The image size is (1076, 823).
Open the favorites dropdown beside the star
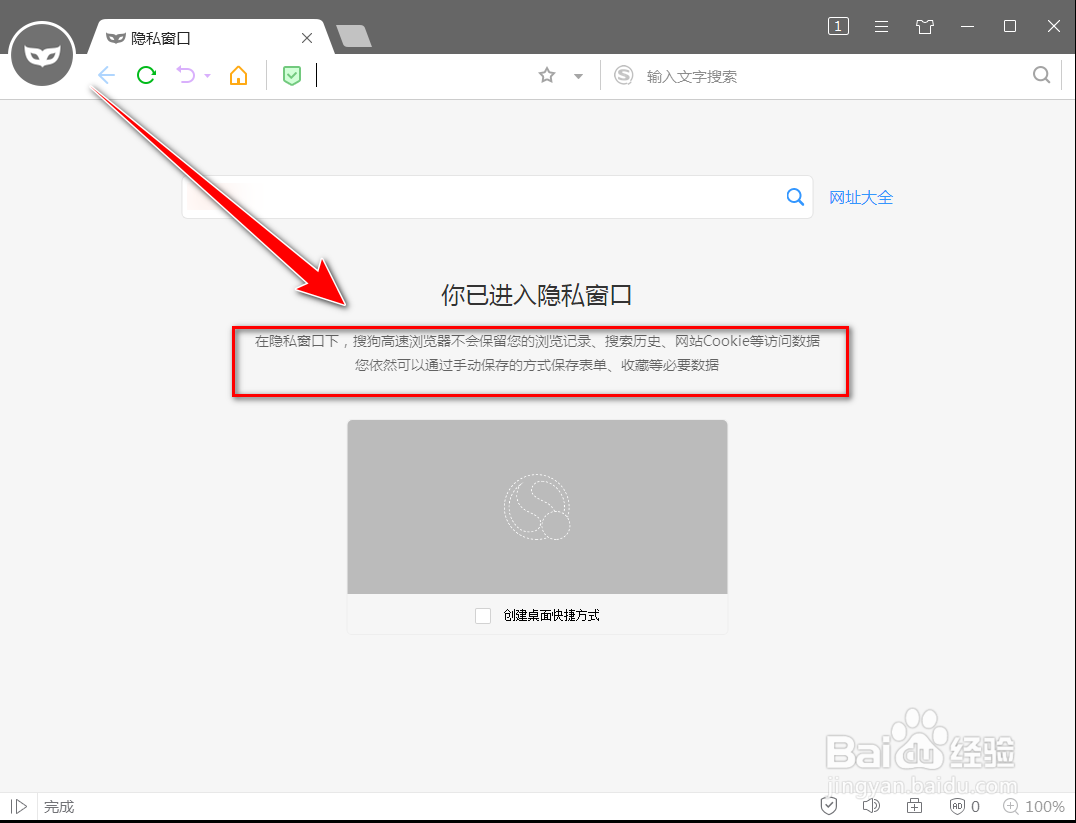pos(577,75)
